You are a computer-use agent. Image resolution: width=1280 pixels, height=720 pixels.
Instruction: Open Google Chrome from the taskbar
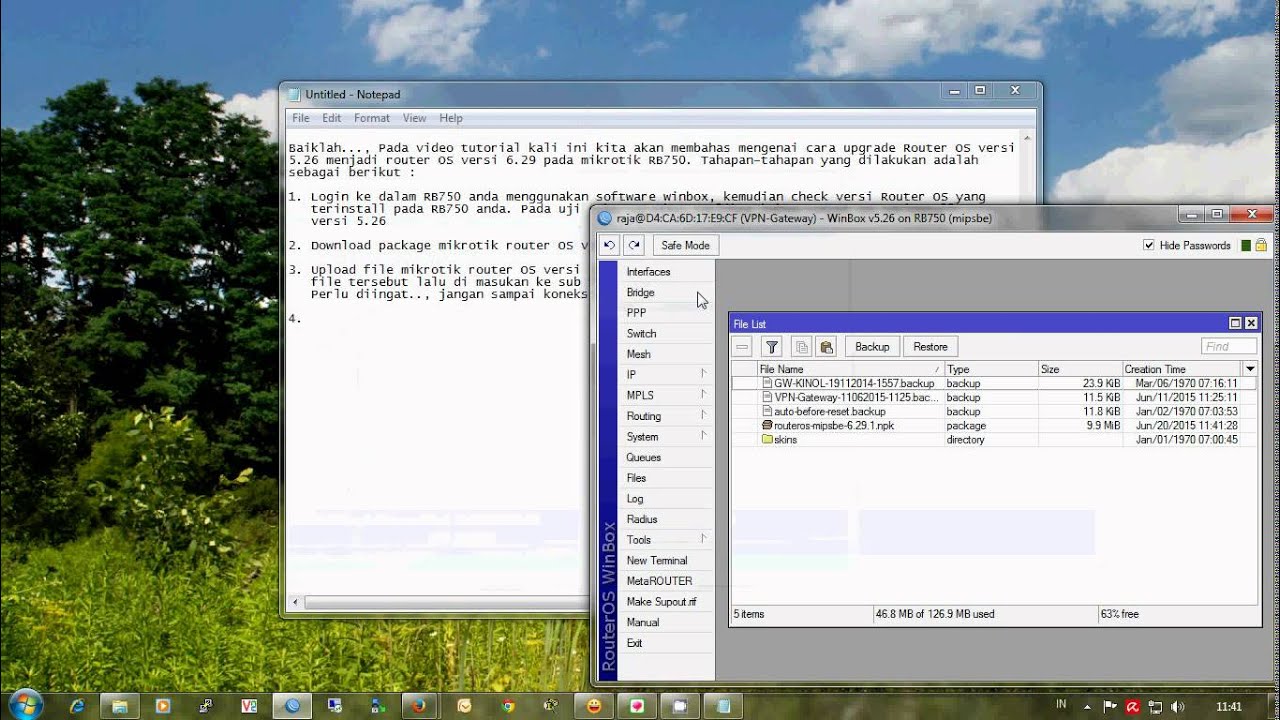(508, 706)
